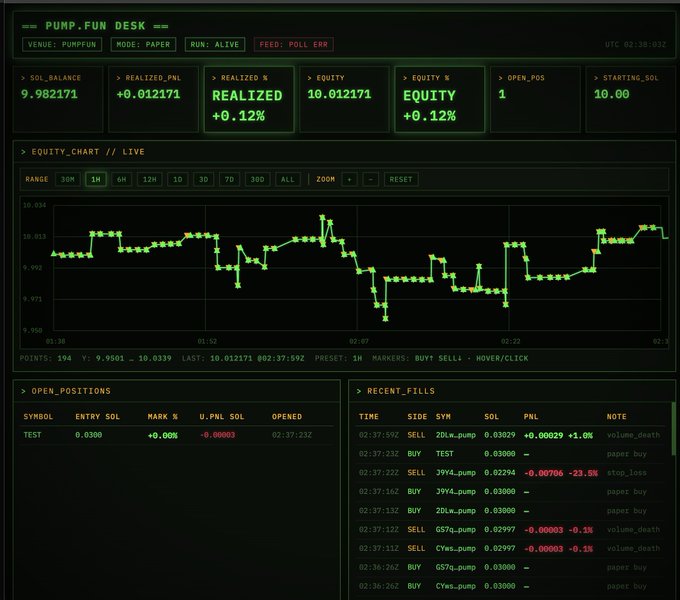Open the REALIZED_PNL card

click(154, 99)
